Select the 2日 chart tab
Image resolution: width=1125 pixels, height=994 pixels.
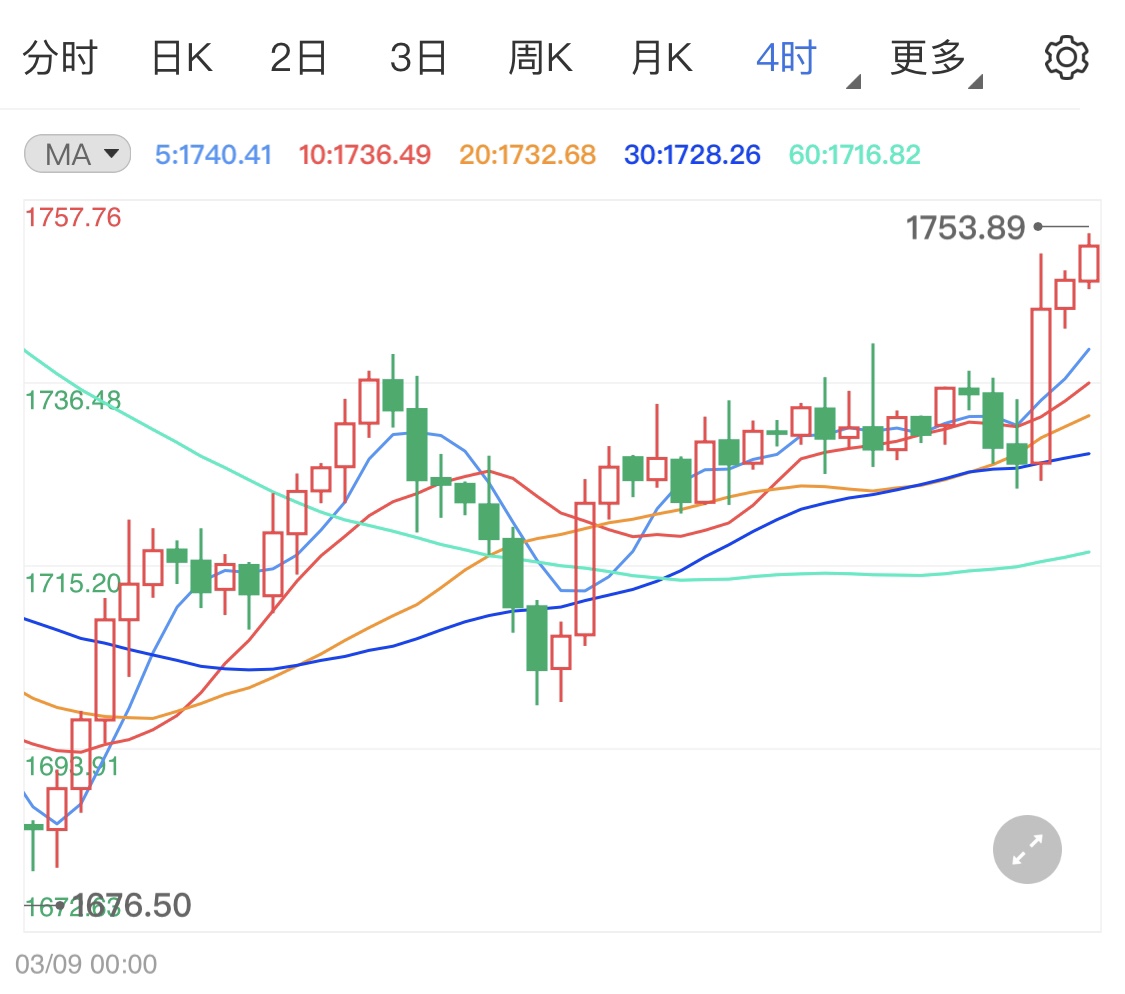(x=298, y=58)
